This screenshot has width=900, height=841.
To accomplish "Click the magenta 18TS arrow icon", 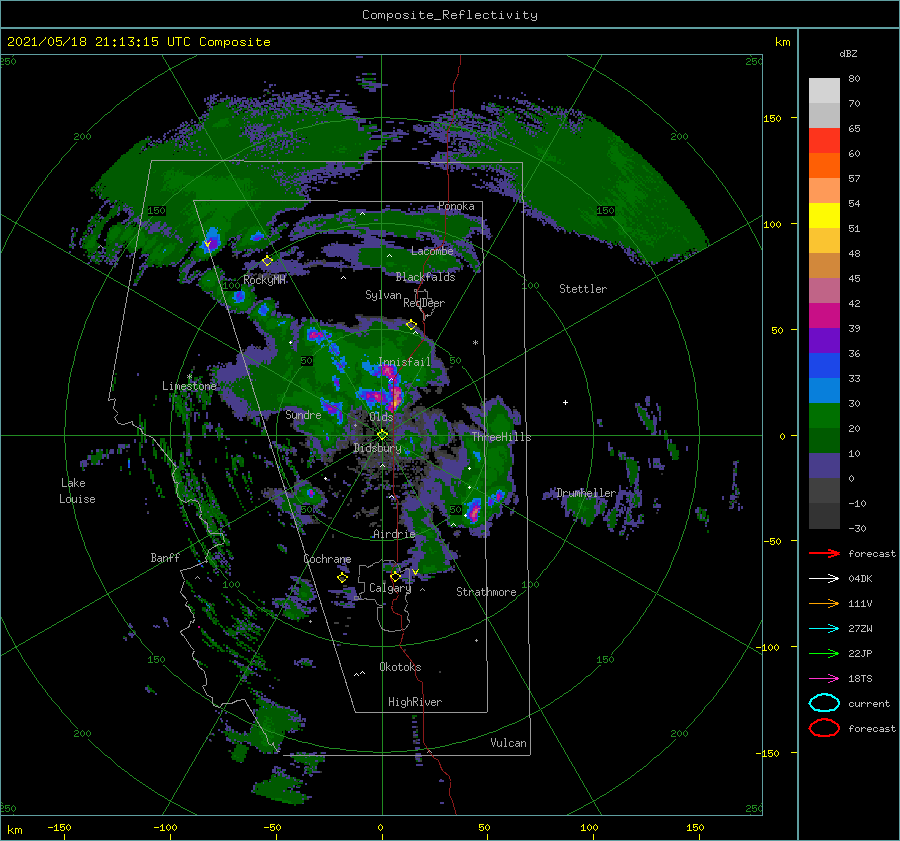I will (824, 679).
